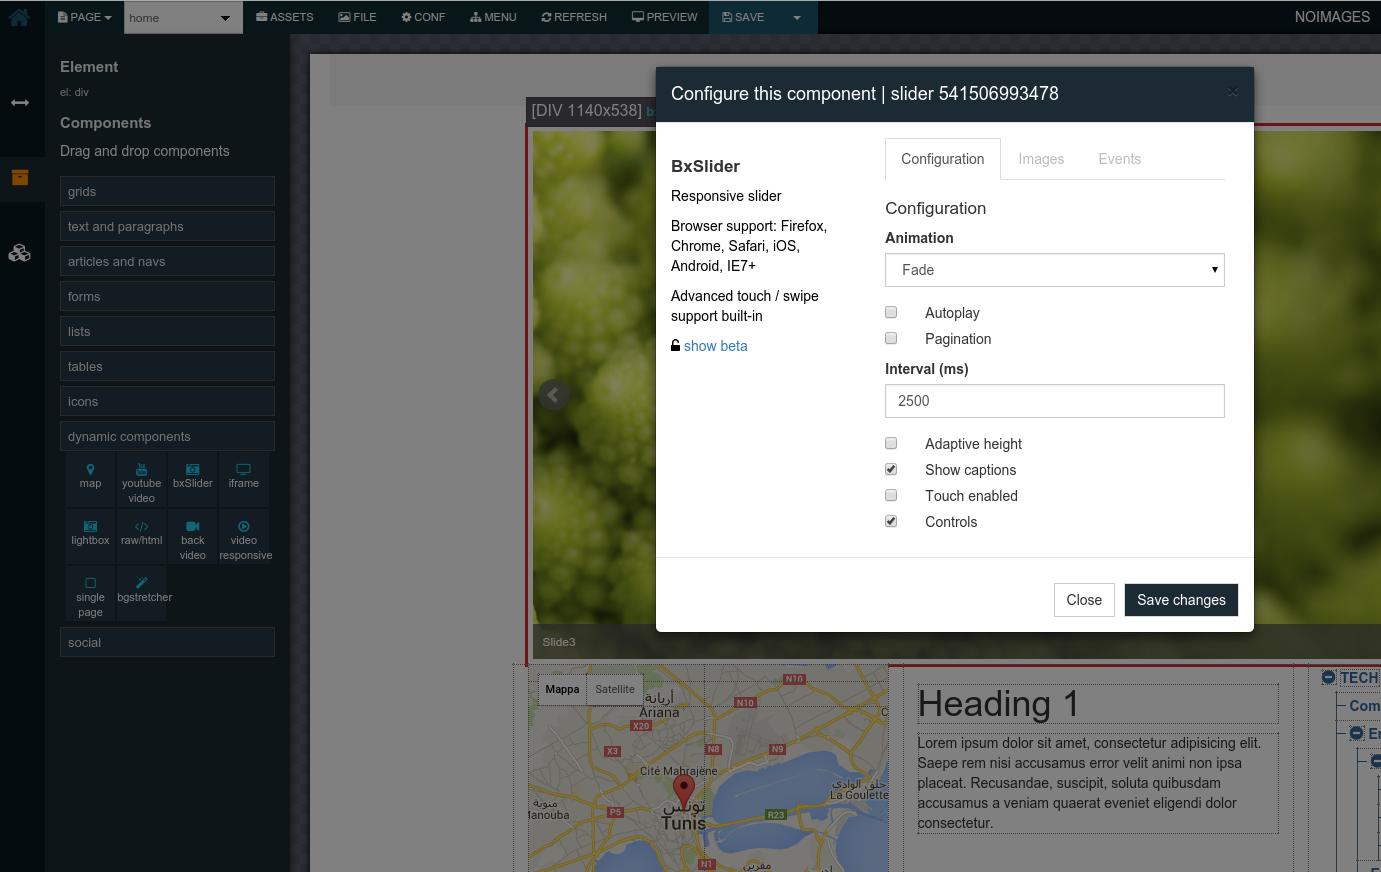Screen dimensions: 1381x872
Task: Uncheck the Controls checkbox
Action: click(891, 522)
